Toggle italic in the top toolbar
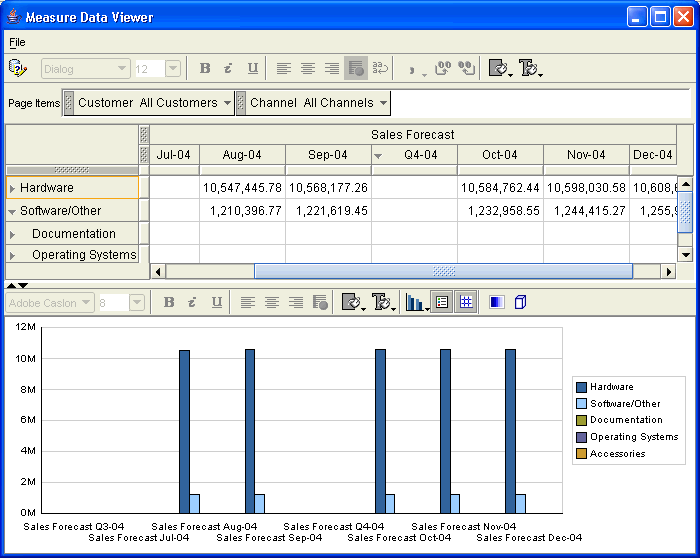Viewport: 700px width, 558px height. pyautogui.click(x=228, y=68)
